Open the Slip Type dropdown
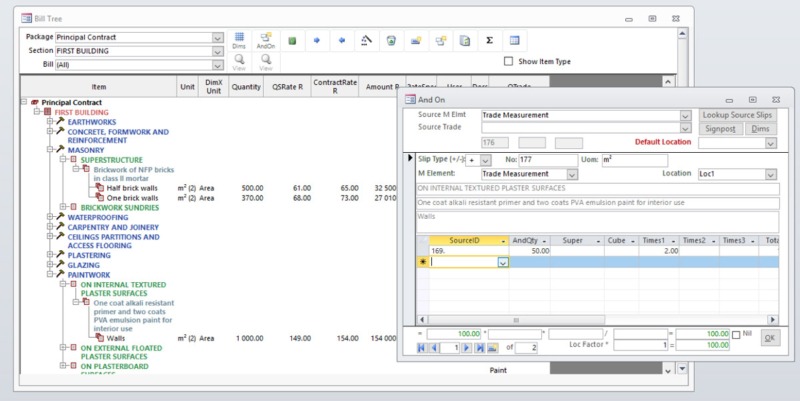 click(486, 161)
